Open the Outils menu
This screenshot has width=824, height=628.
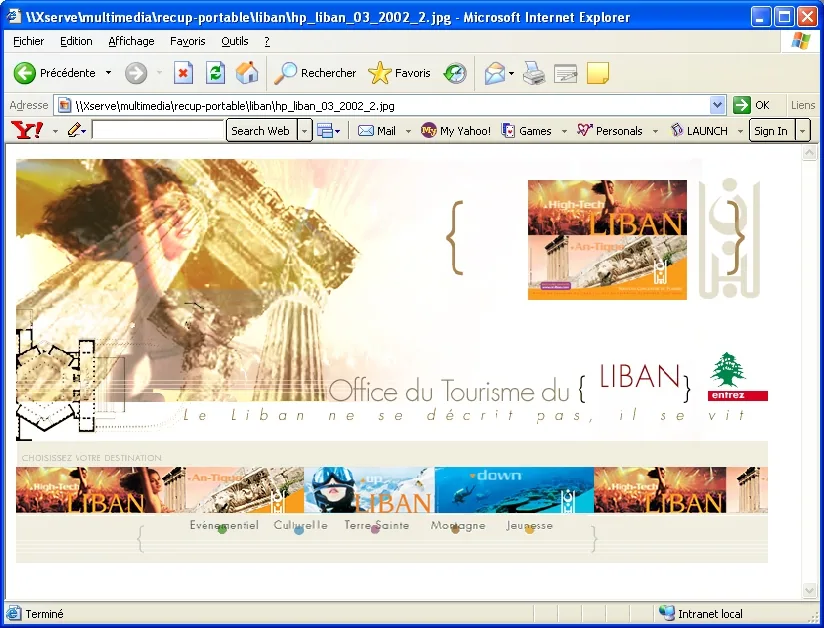(x=234, y=41)
